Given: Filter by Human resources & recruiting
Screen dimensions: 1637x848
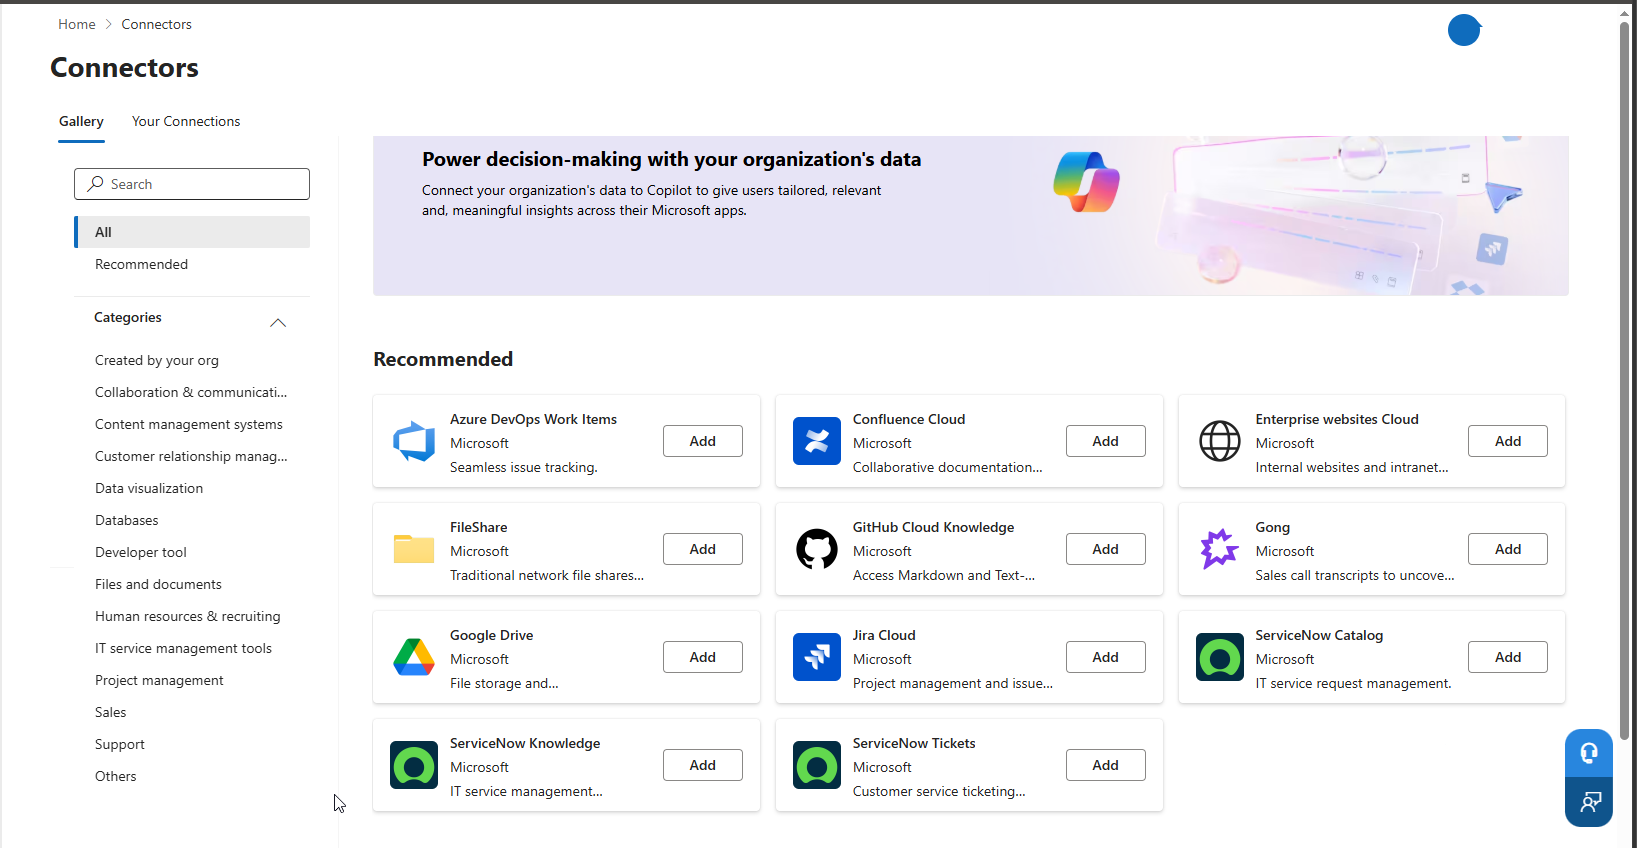Looking at the screenshot, I should pos(188,616).
